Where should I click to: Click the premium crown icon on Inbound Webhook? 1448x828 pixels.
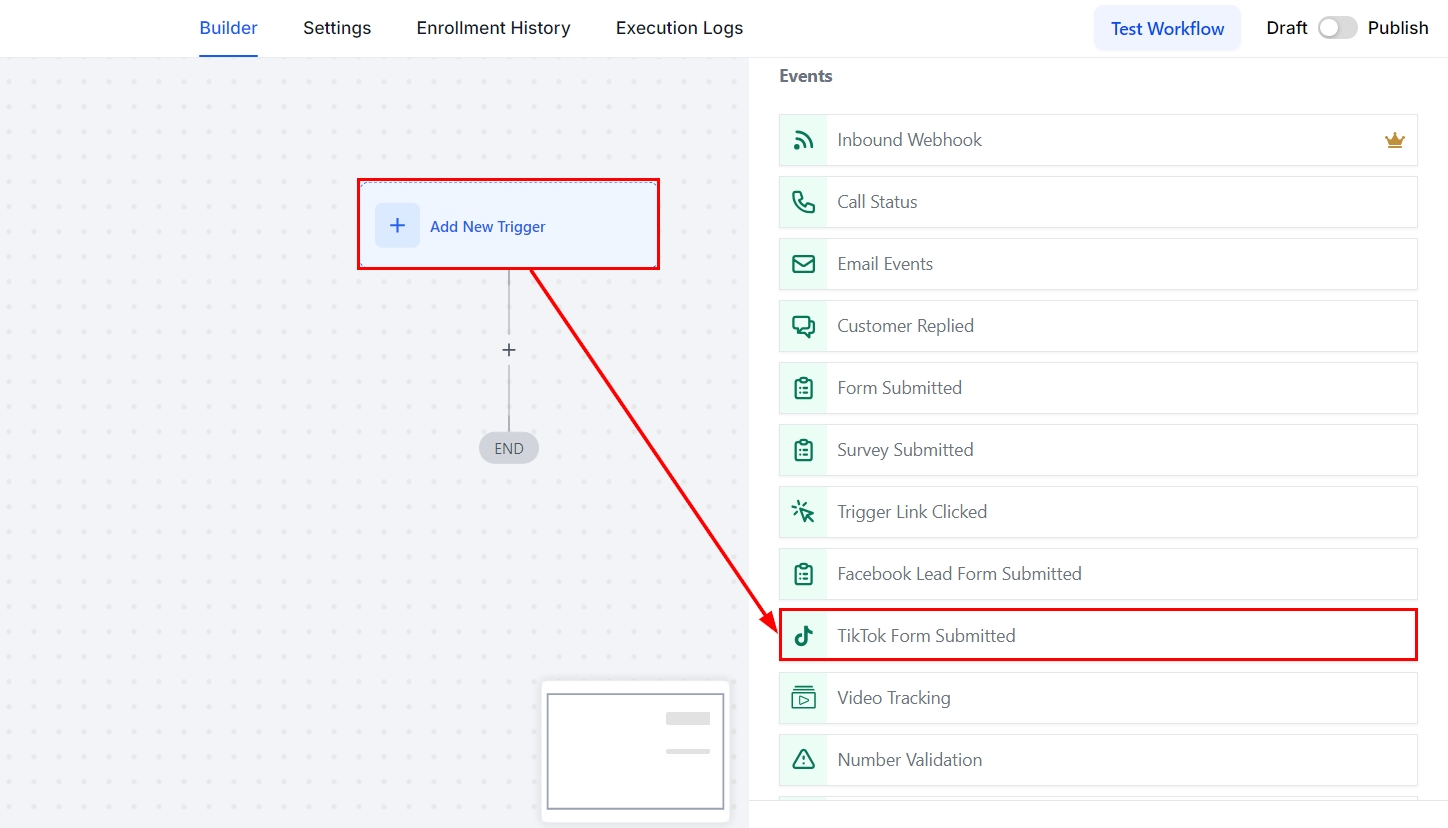pos(1395,140)
